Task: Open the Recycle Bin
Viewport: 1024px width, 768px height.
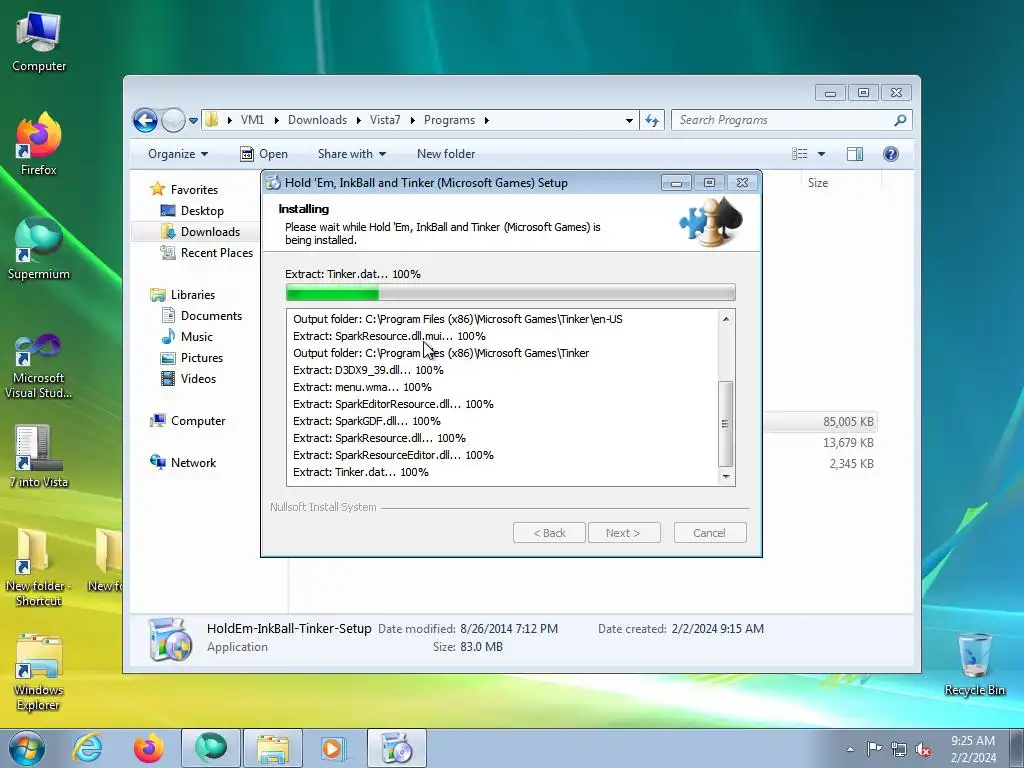Action: pos(974,665)
